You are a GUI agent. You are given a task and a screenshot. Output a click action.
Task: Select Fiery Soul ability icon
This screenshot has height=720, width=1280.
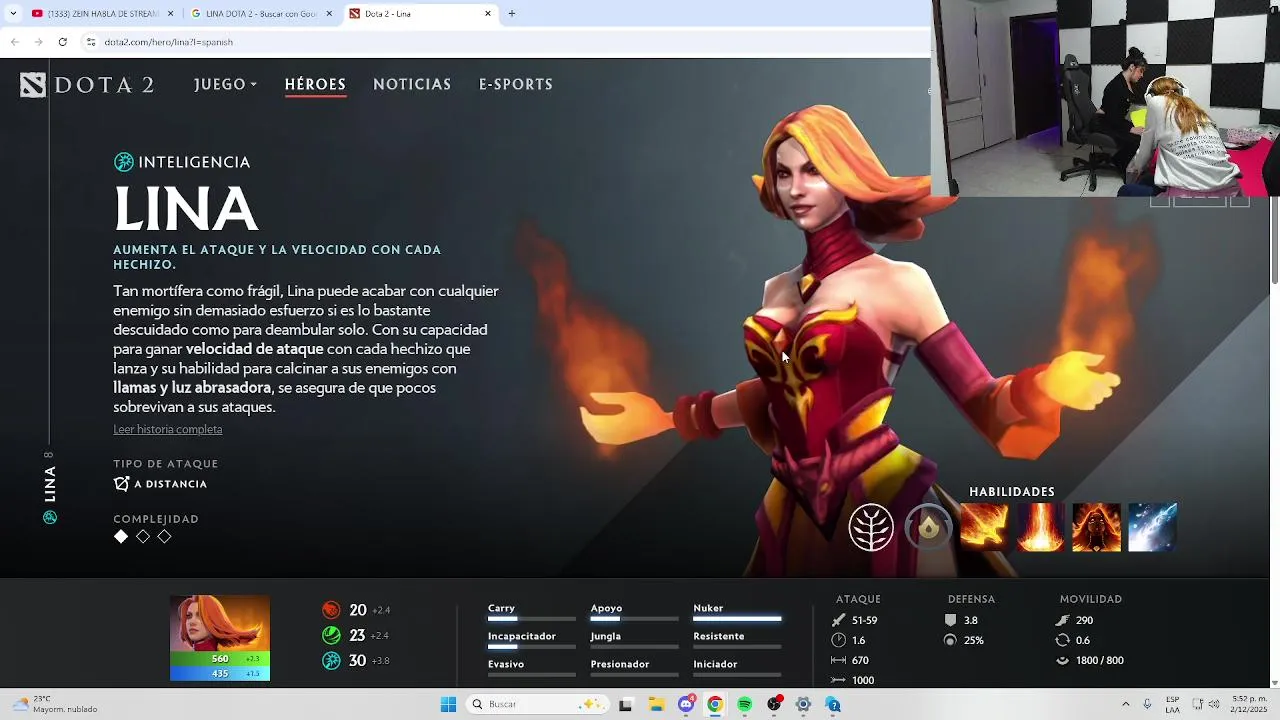(x=1096, y=527)
